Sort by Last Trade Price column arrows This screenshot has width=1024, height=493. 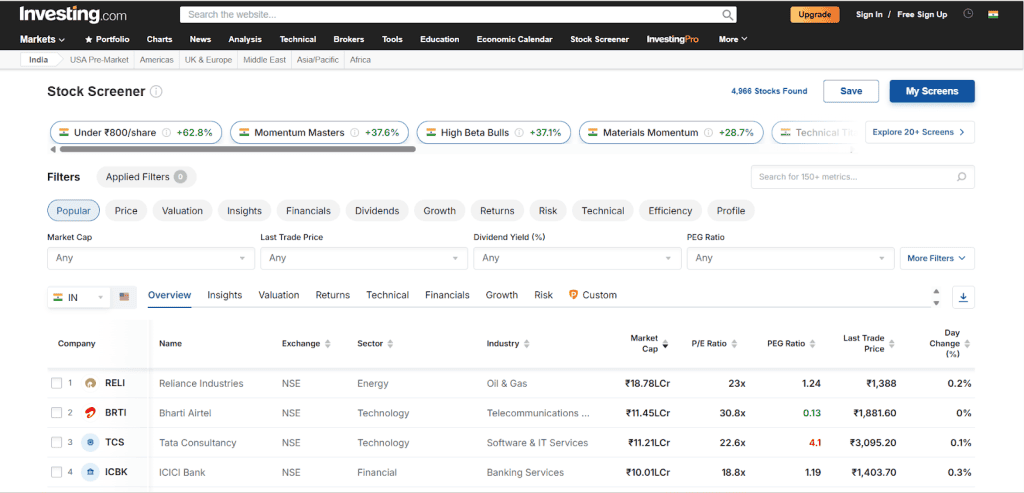[x=891, y=343]
